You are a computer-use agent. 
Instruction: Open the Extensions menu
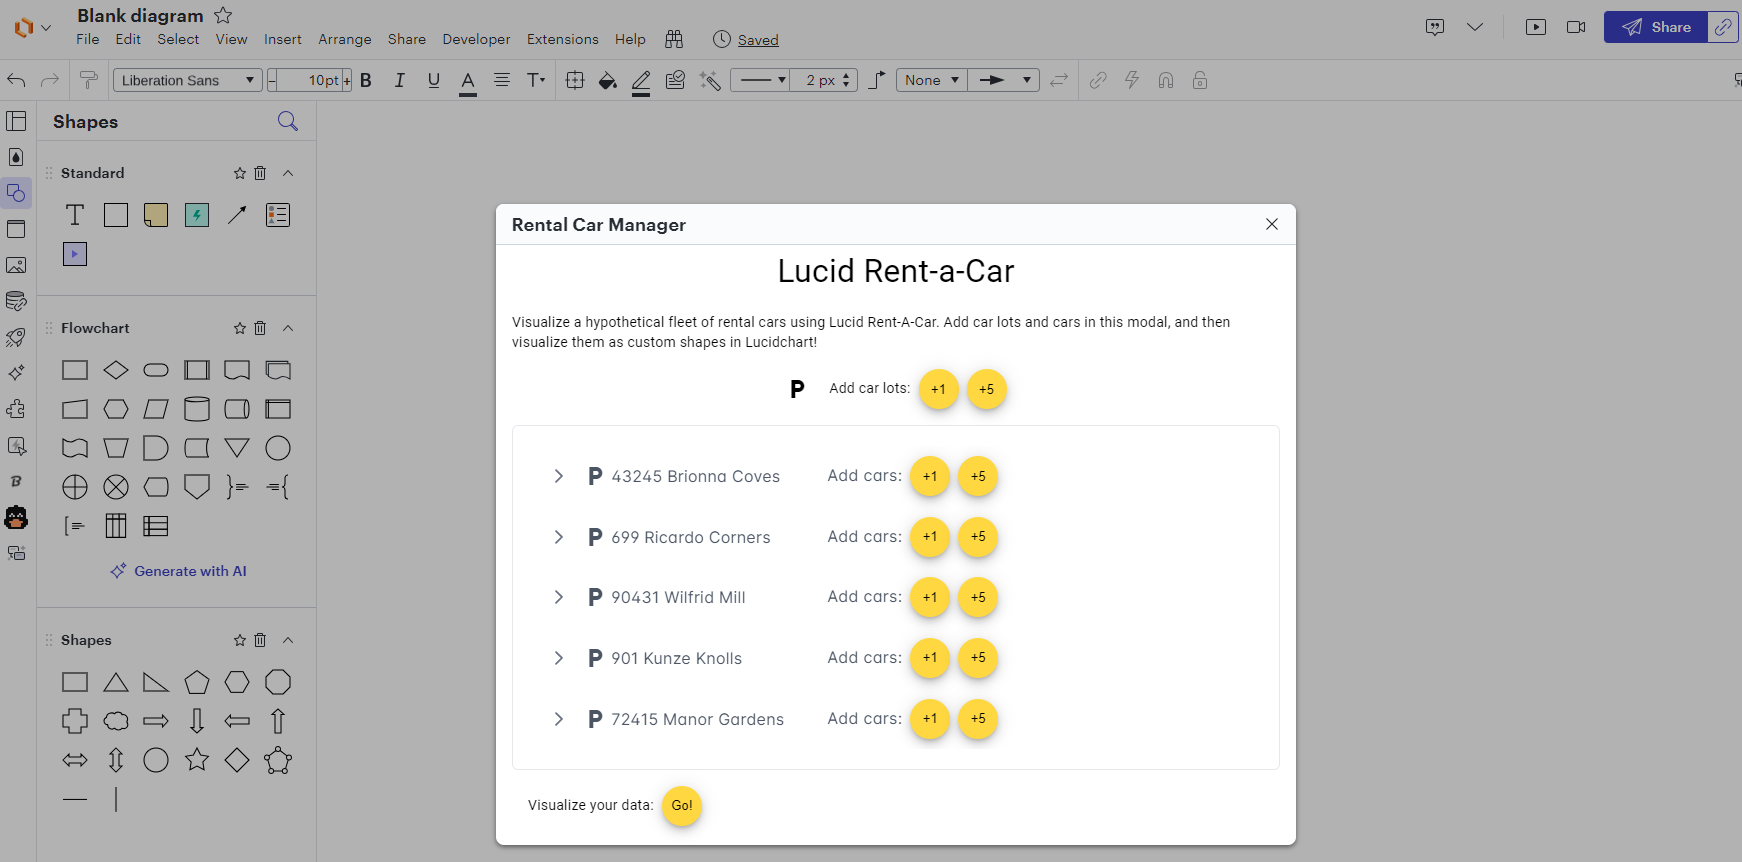(563, 39)
